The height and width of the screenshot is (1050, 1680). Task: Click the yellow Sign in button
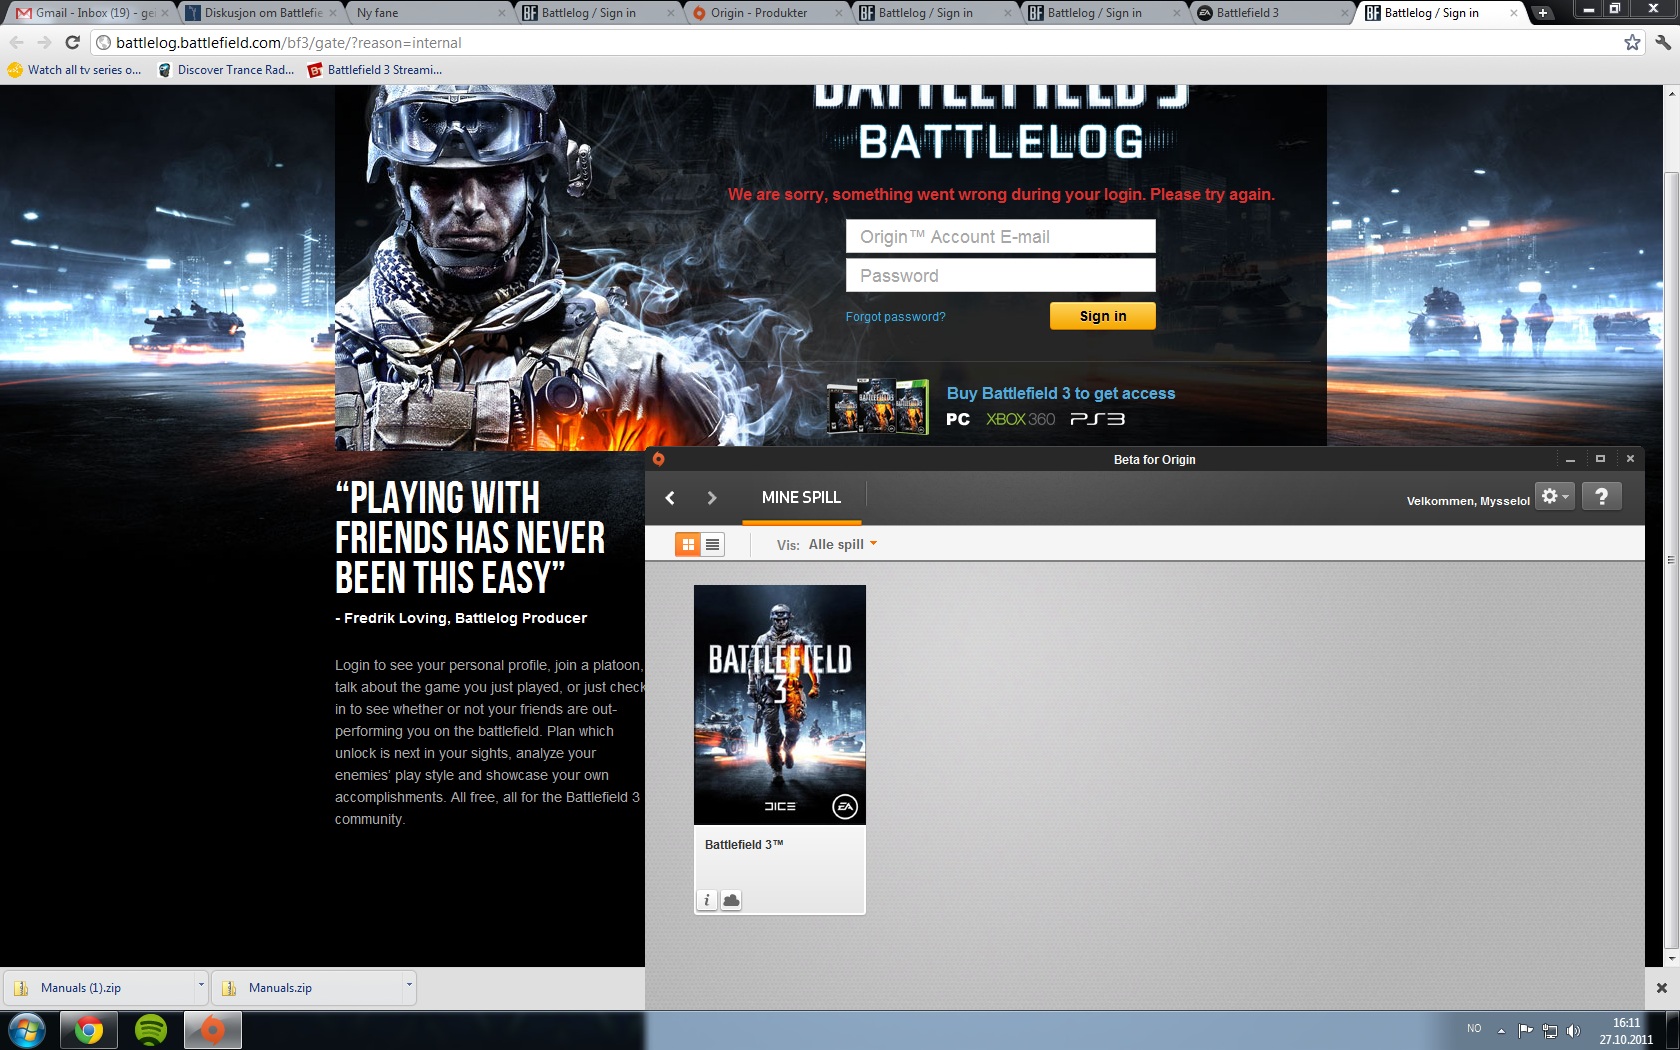(x=1102, y=316)
